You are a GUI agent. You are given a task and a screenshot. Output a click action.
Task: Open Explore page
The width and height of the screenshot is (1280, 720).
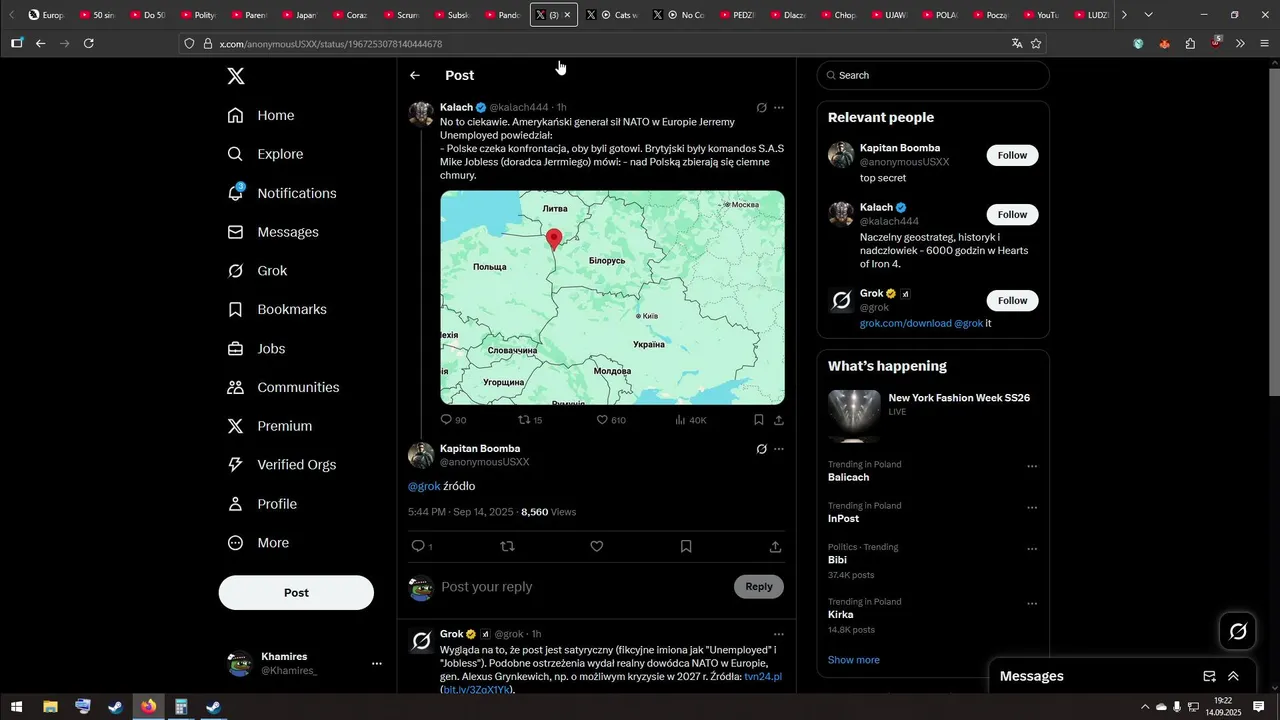click(265, 154)
